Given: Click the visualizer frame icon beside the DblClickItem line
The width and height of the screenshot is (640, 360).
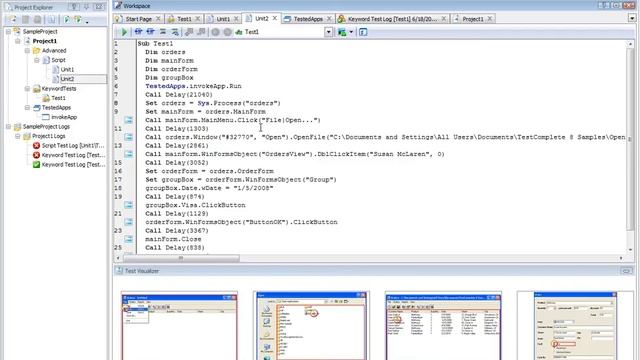Looking at the screenshot, I should point(128,154).
